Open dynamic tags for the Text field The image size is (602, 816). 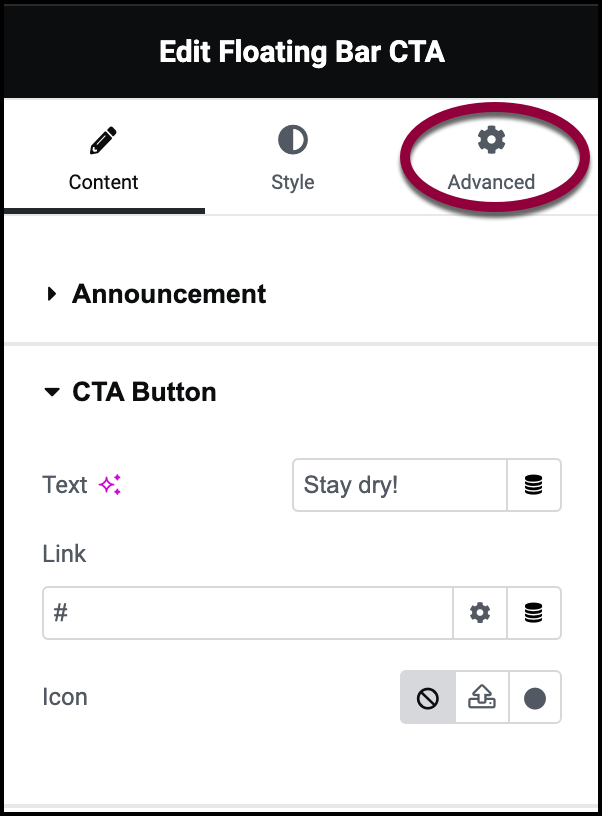[x=534, y=486]
